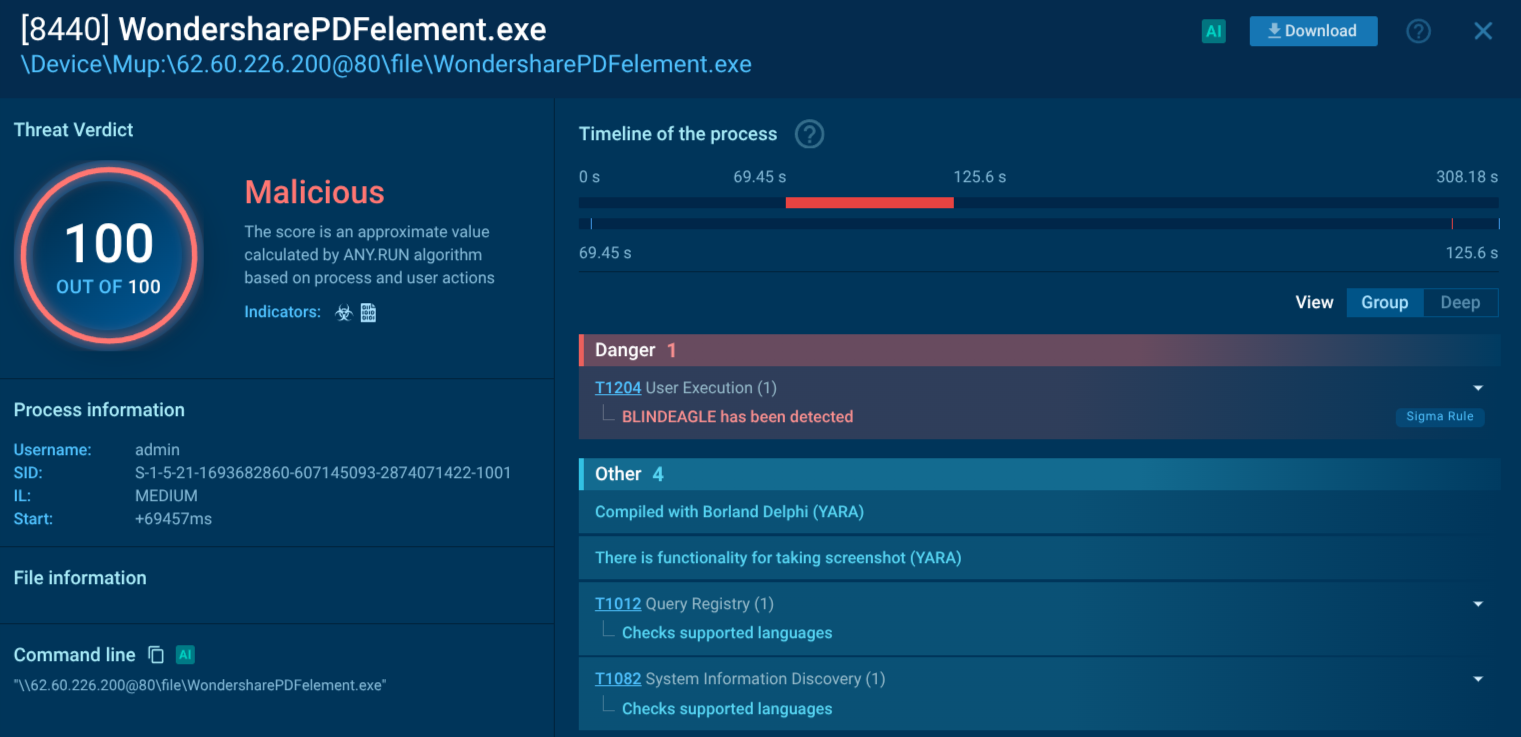Image resolution: width=1521 pixels, height=737 pixels.
Task: Open timeline help question mark
Action: (x=809, y=134)
